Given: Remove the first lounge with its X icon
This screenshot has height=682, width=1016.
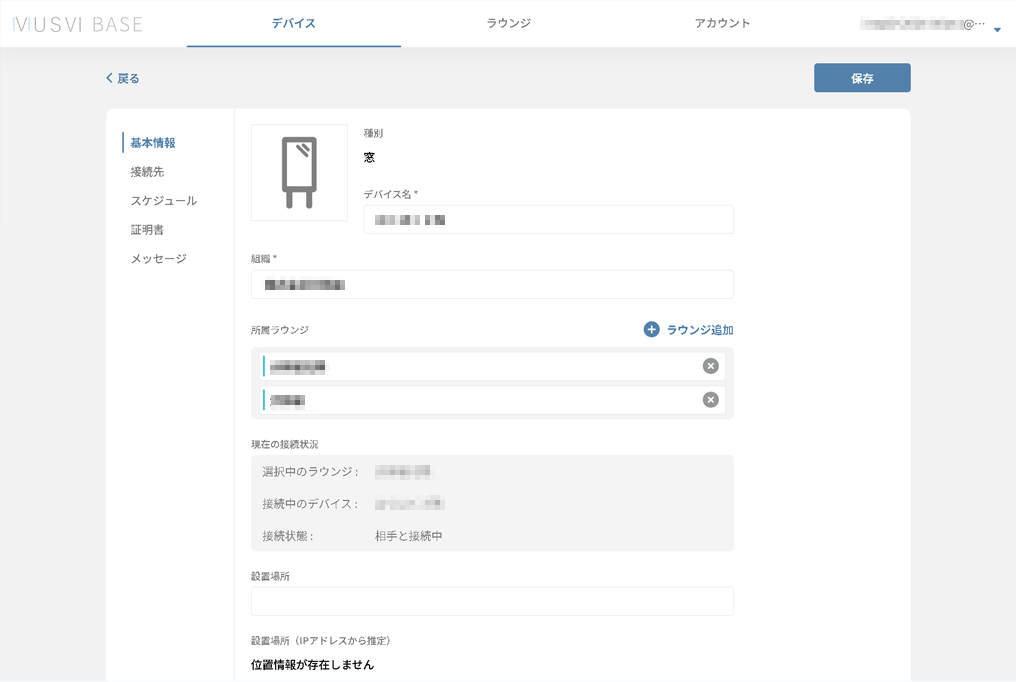Looking at the screenshot, I should pos(710,366).
